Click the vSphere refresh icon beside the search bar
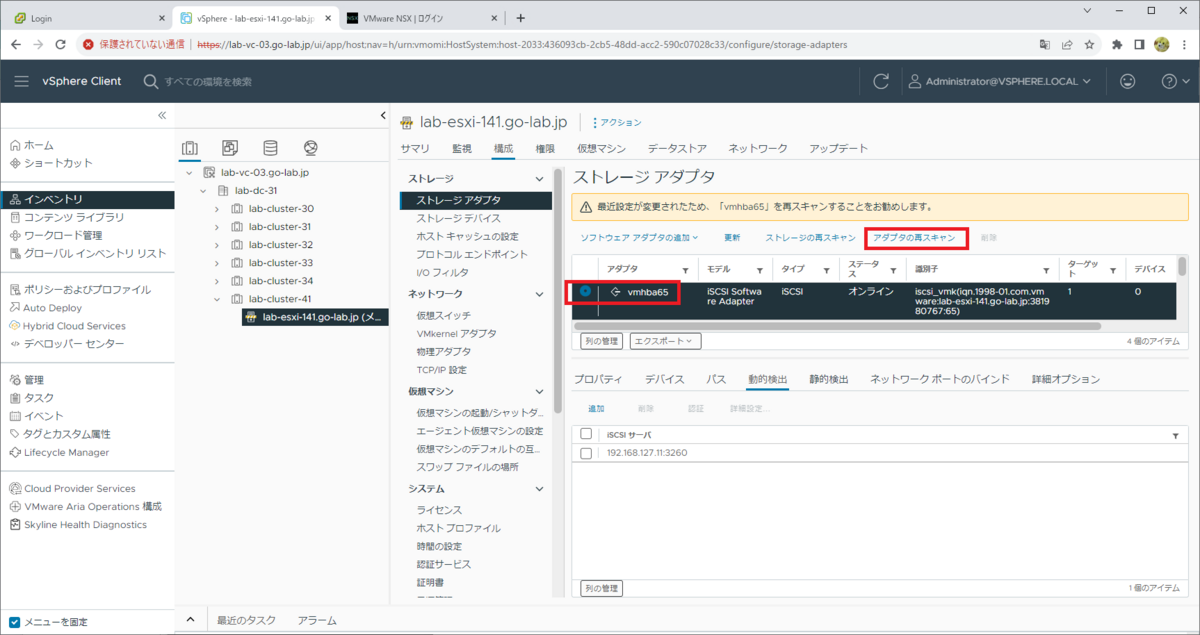The width and height of the screenshot is (1200, 635). [x=879, y=81]
